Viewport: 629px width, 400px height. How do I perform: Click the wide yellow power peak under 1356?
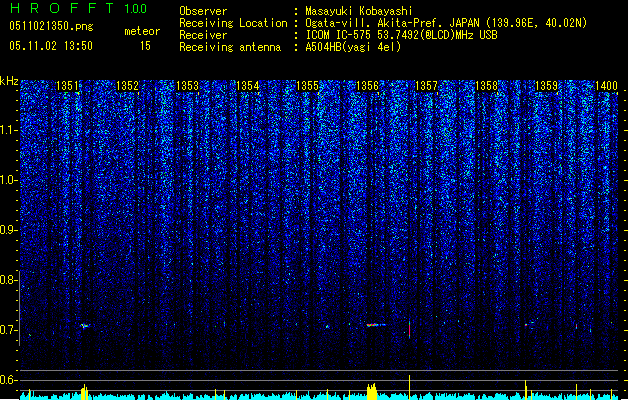372,391
